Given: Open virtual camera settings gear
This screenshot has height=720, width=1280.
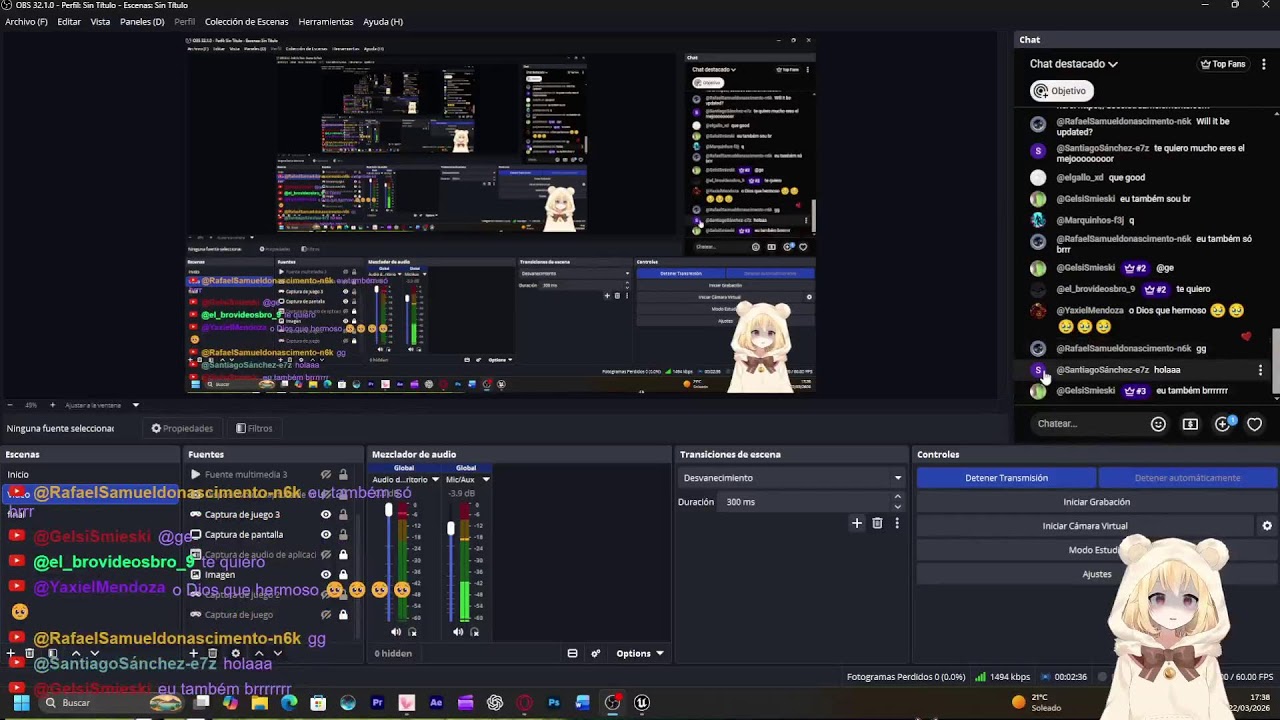Looking at the screenshot, I should pyautogui.click(x=1267, y=526).
